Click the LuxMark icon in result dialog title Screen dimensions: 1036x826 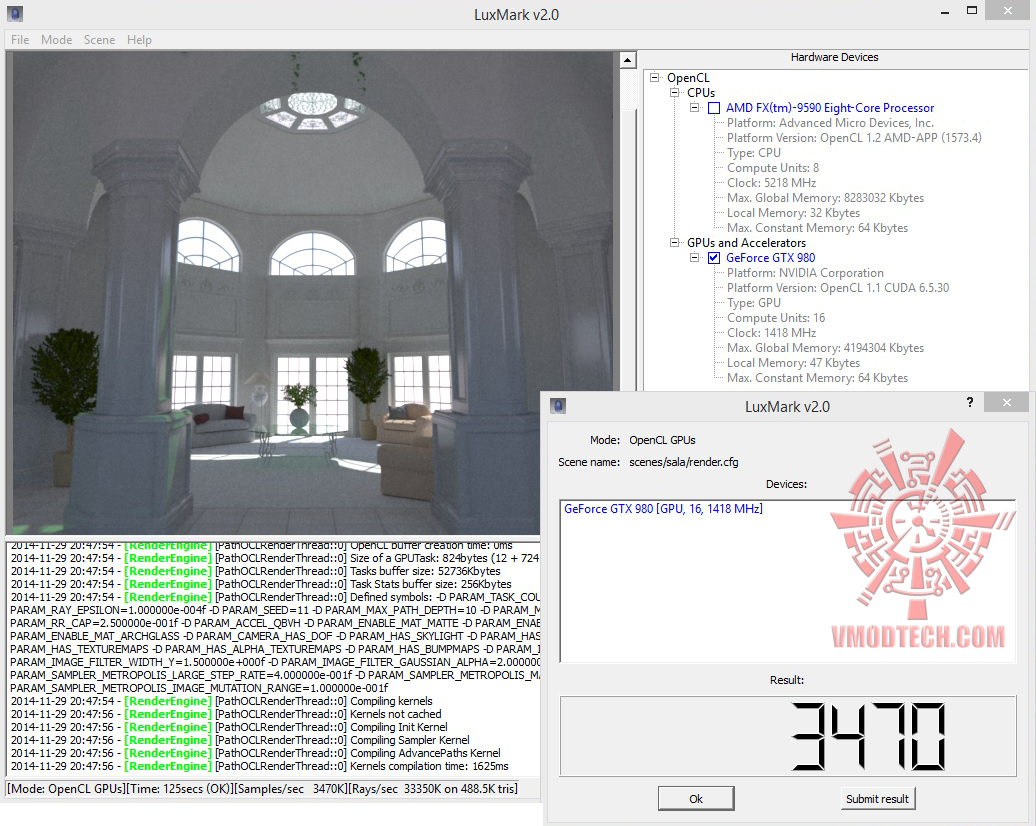(x=558, y=405)
